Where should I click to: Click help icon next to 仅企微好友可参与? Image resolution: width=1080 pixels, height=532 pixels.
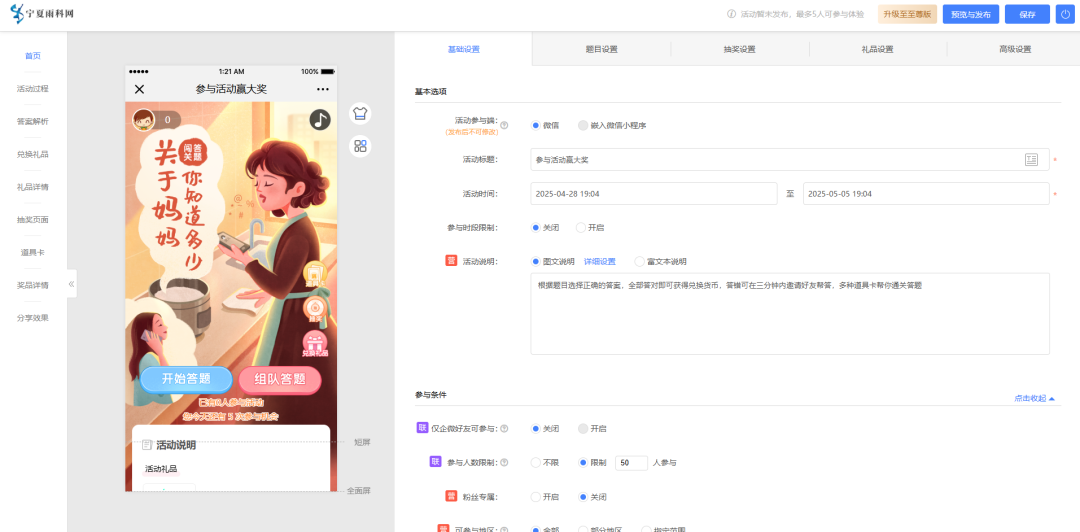pos(504,429)
